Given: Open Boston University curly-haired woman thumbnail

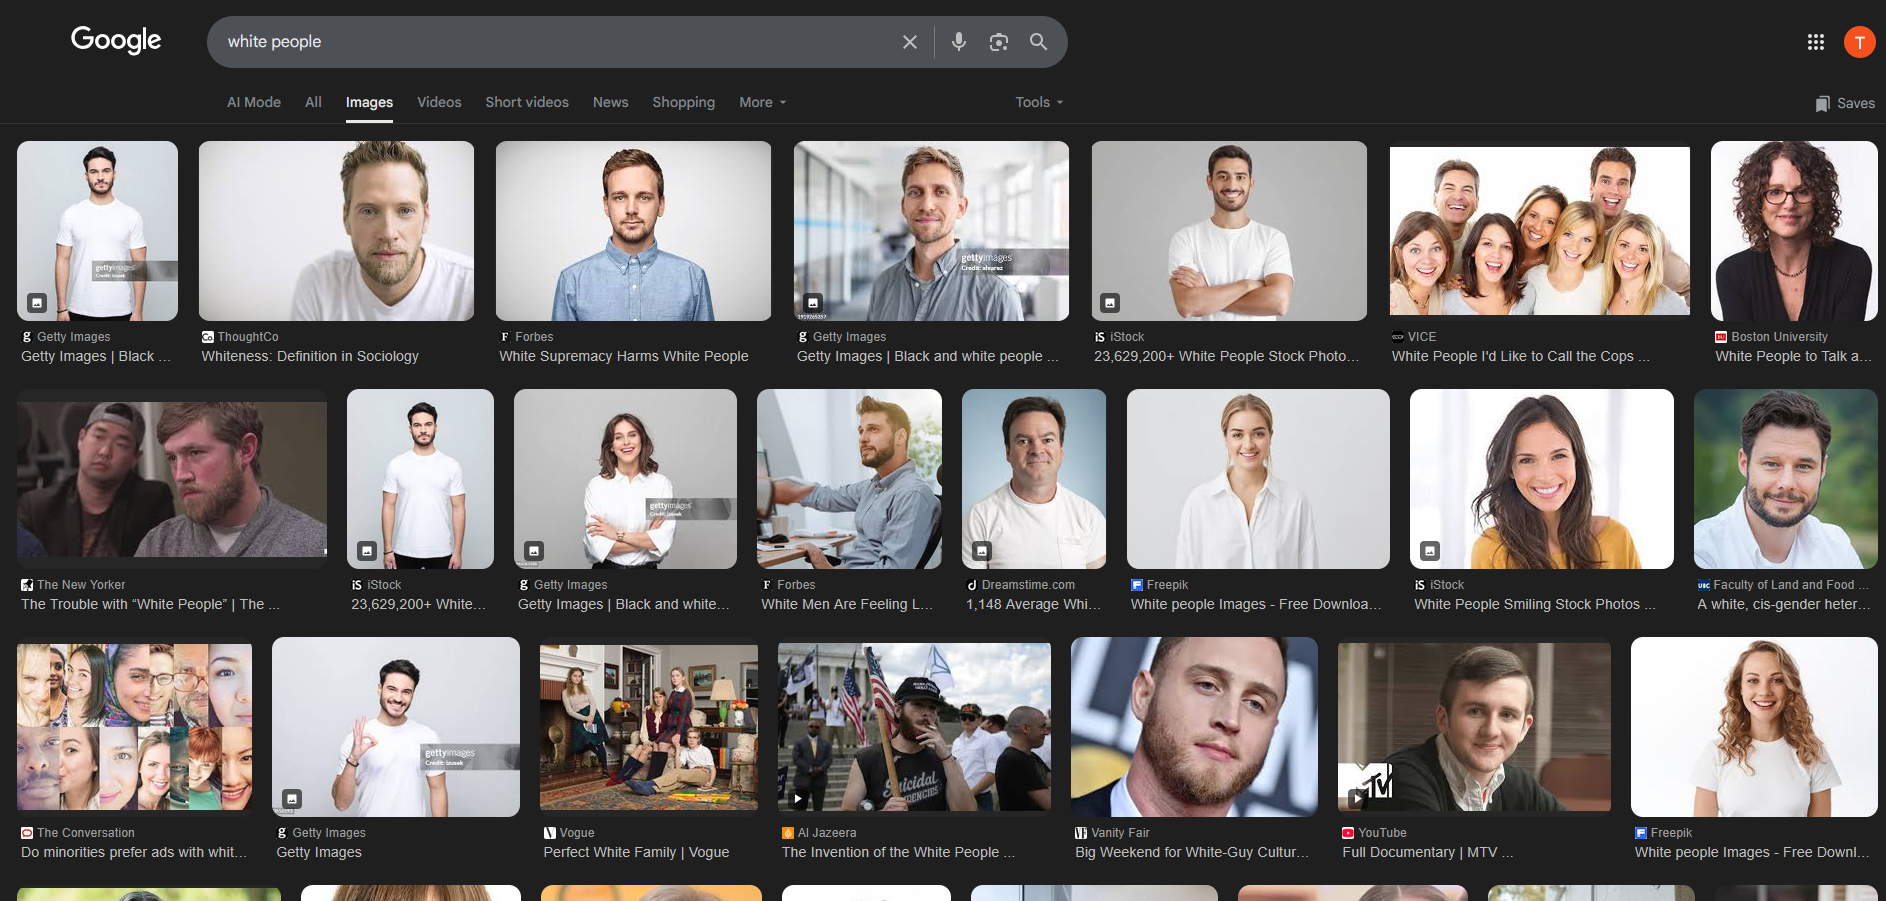Looking at the screenshot, I should 1794,231.
